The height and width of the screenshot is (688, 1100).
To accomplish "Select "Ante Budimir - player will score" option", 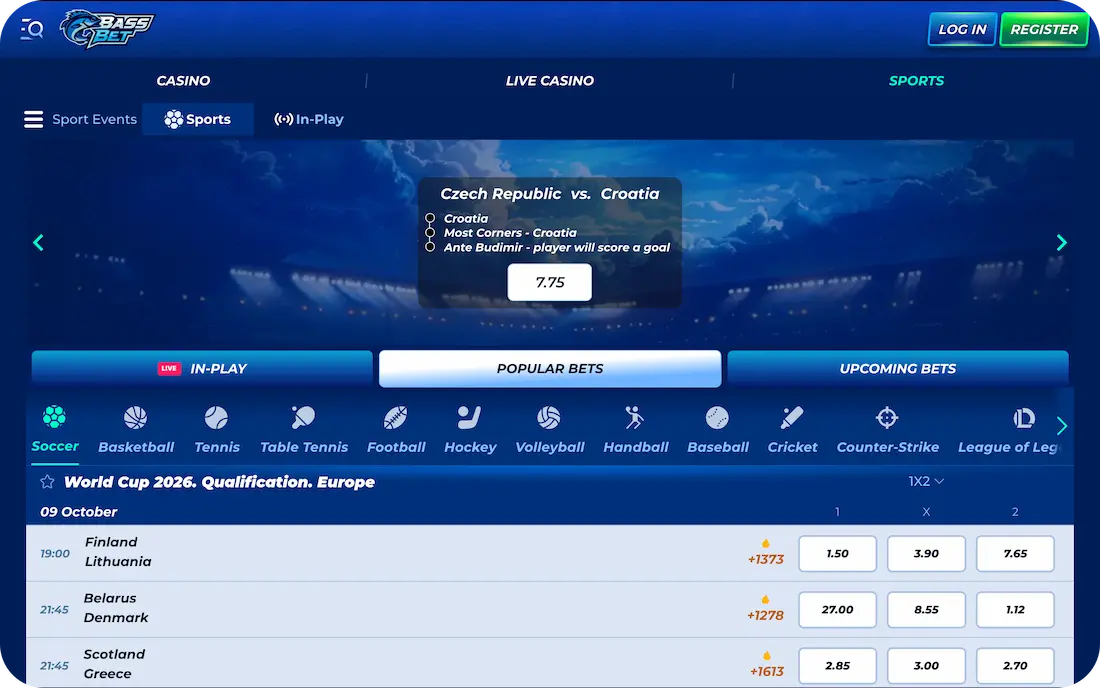I will [x=557, y=247].
